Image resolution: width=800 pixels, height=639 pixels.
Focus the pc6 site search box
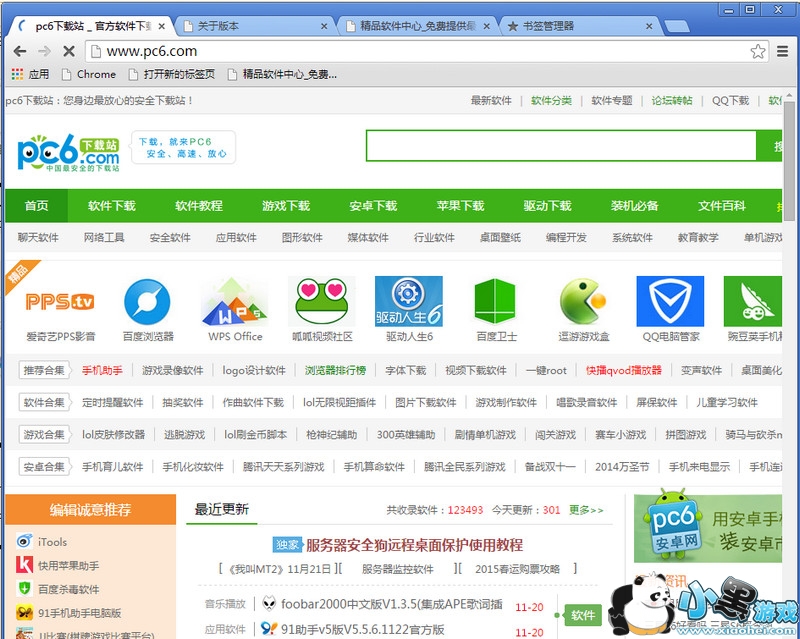[561, 145]
